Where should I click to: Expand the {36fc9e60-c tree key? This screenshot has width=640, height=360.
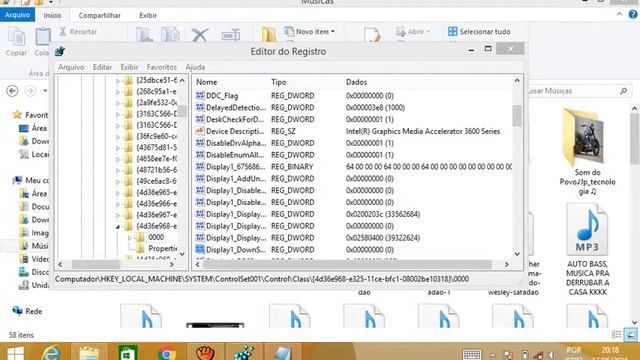[x=118, y=136]
